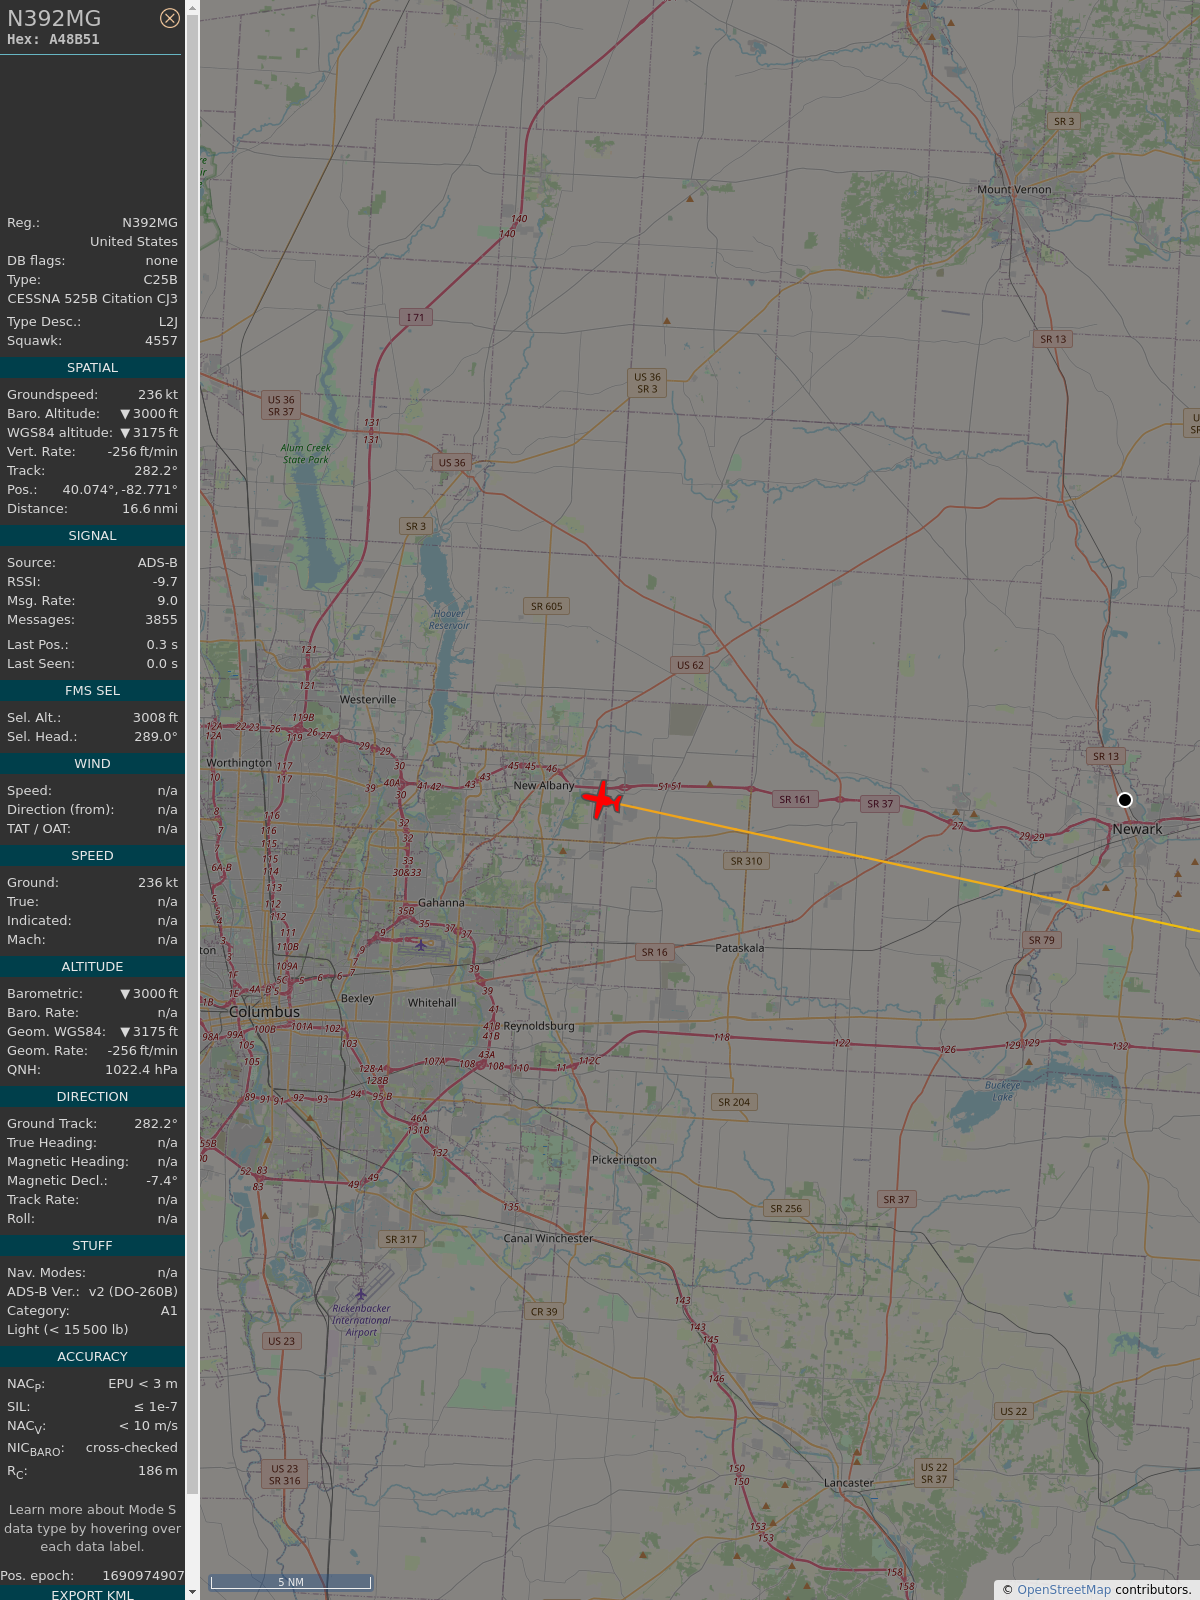1200x1600 pixels.
Task: Click the black circle marker near Newark
Action: tap(1125, 800)
